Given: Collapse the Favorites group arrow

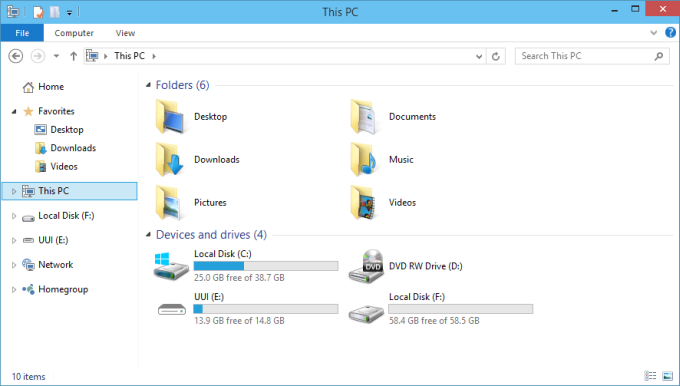Looking at the screenshot, I should [14, 111].
